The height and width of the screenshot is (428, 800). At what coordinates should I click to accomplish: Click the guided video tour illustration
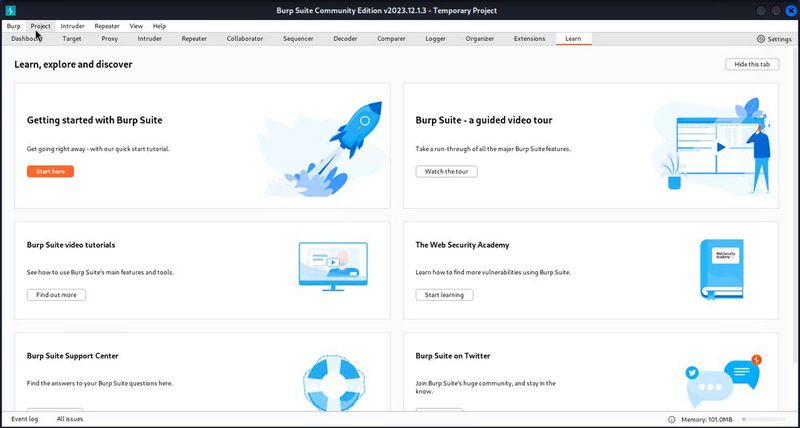(x=712, y=146)
